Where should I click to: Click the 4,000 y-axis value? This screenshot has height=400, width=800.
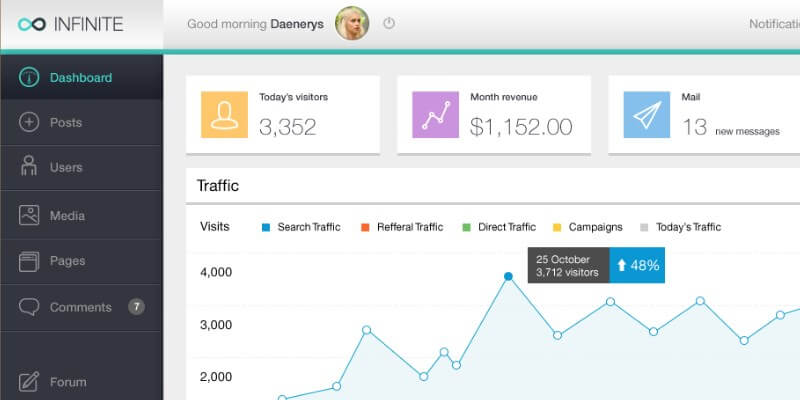(x=216, y=272)
